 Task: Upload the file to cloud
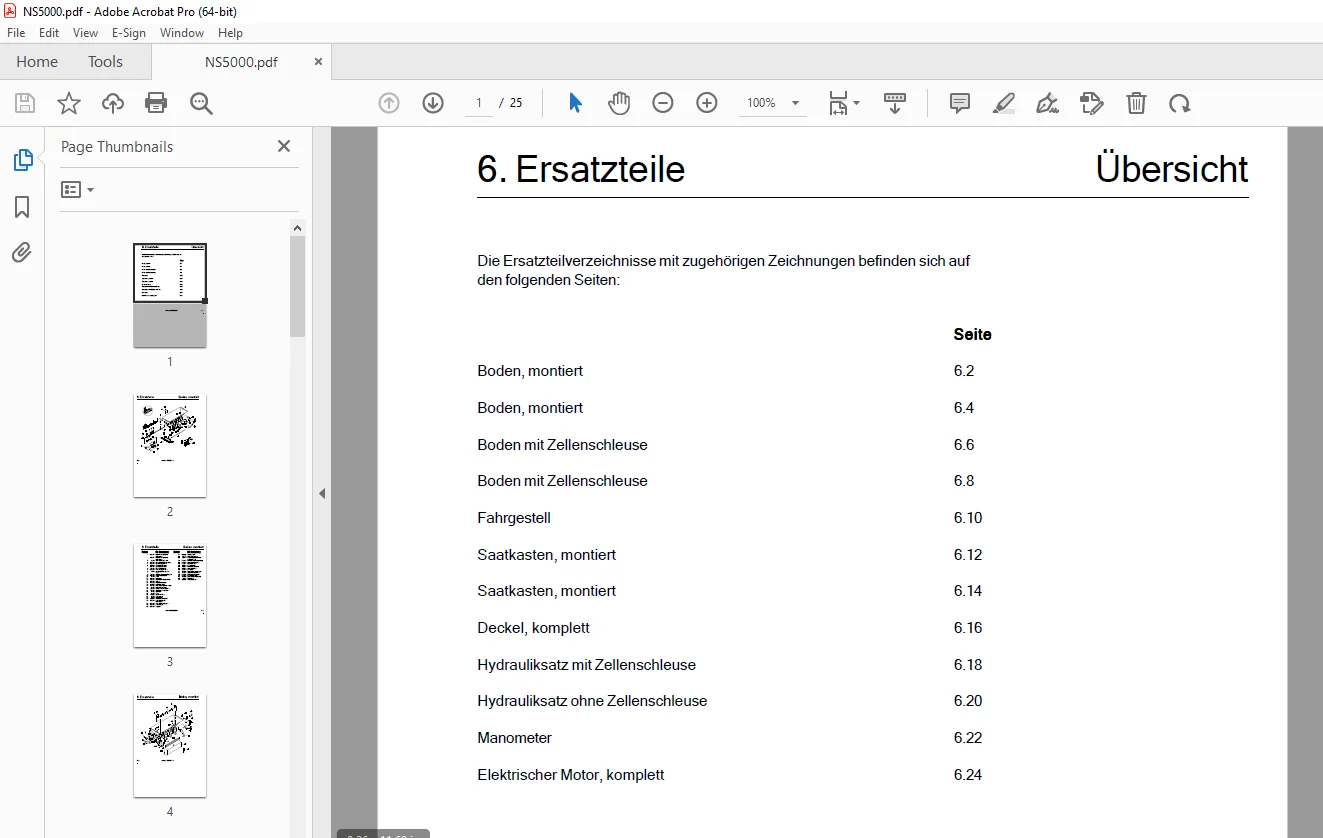click(x=113, y=103)
